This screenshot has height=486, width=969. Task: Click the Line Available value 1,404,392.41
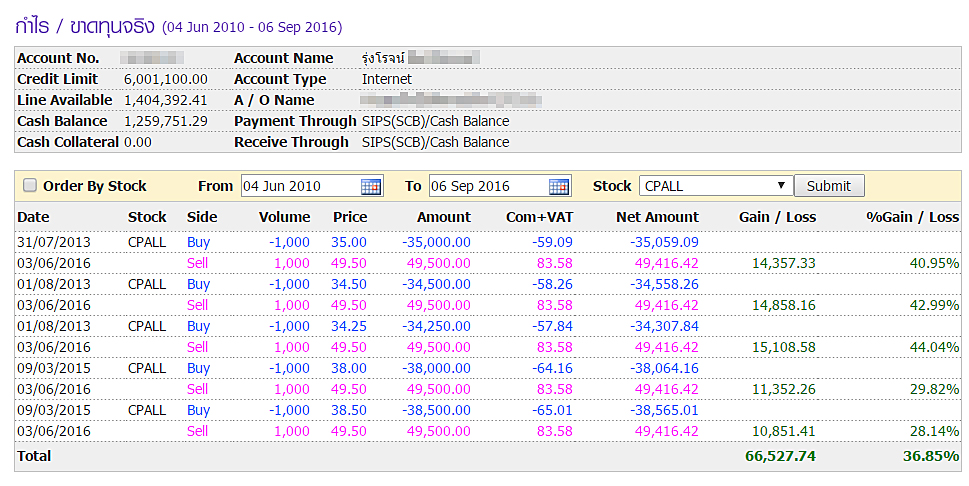[x=166, y=100]
